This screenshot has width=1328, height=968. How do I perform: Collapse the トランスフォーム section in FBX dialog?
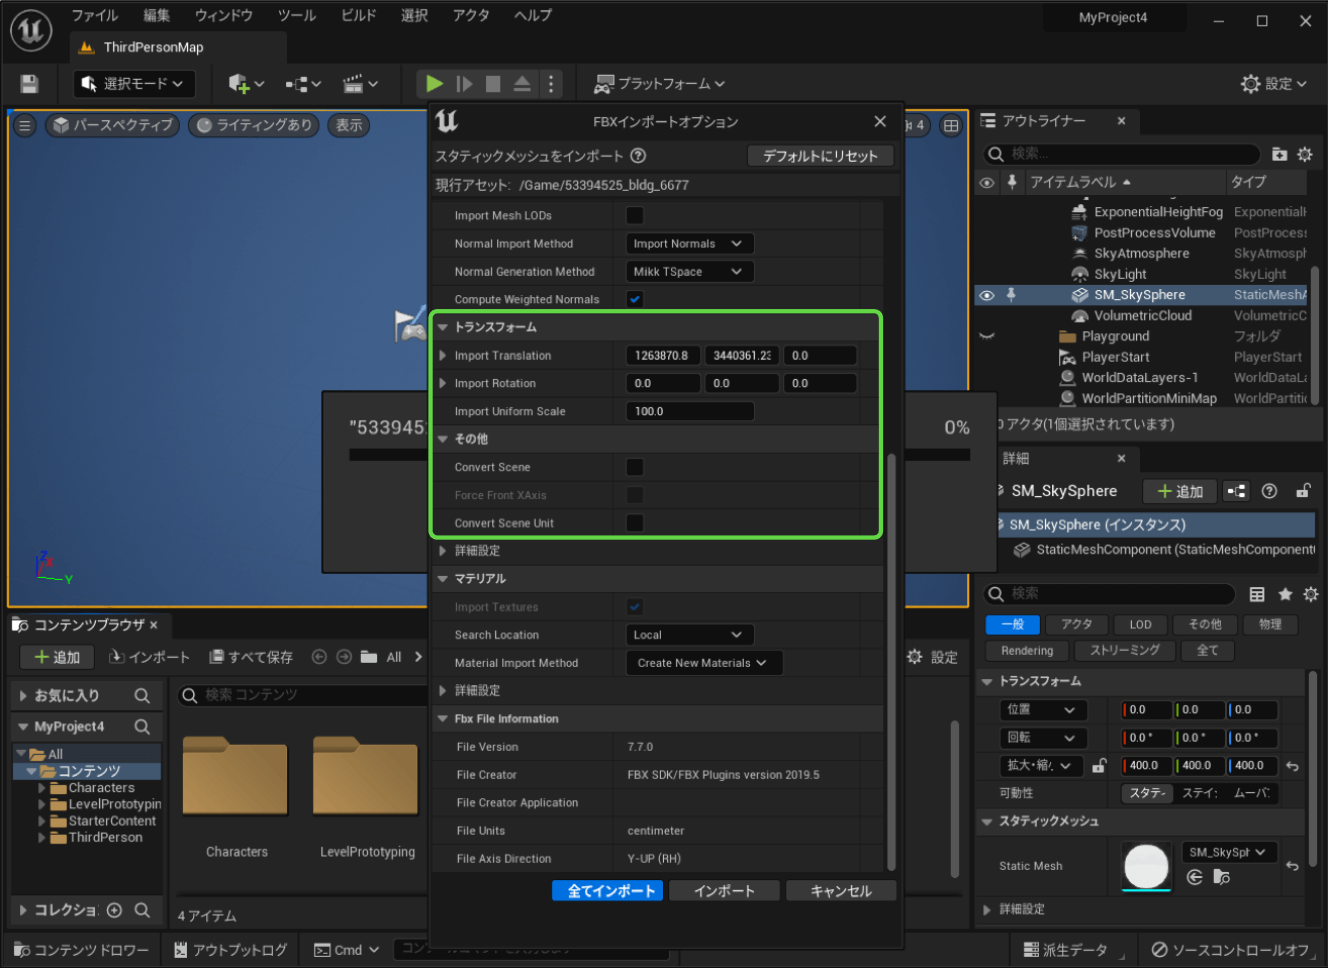443,327
